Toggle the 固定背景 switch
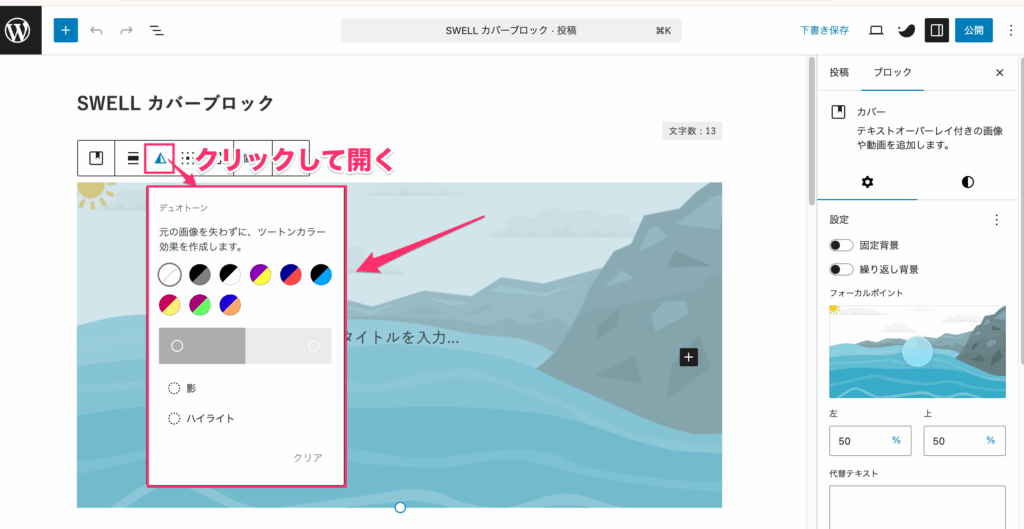 point(841,245)
